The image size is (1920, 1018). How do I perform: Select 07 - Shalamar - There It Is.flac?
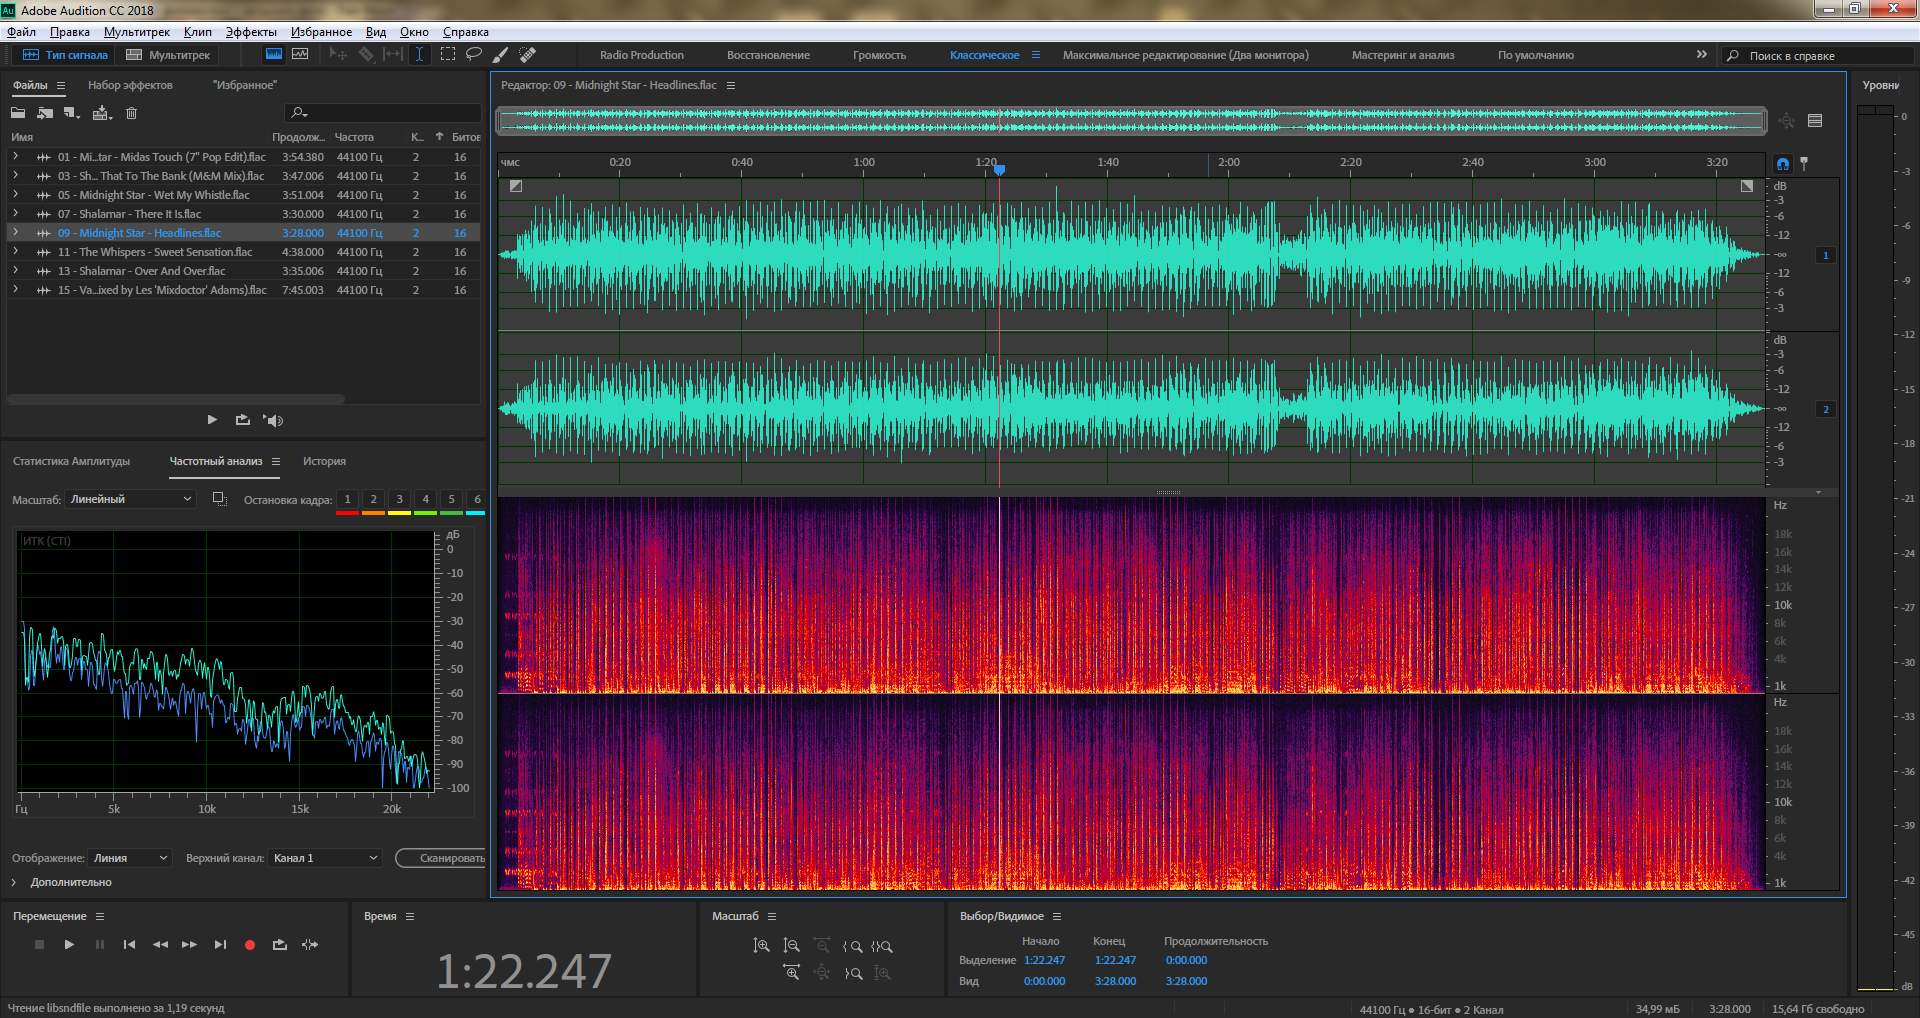pyautogui.click(x=243, y=214)
